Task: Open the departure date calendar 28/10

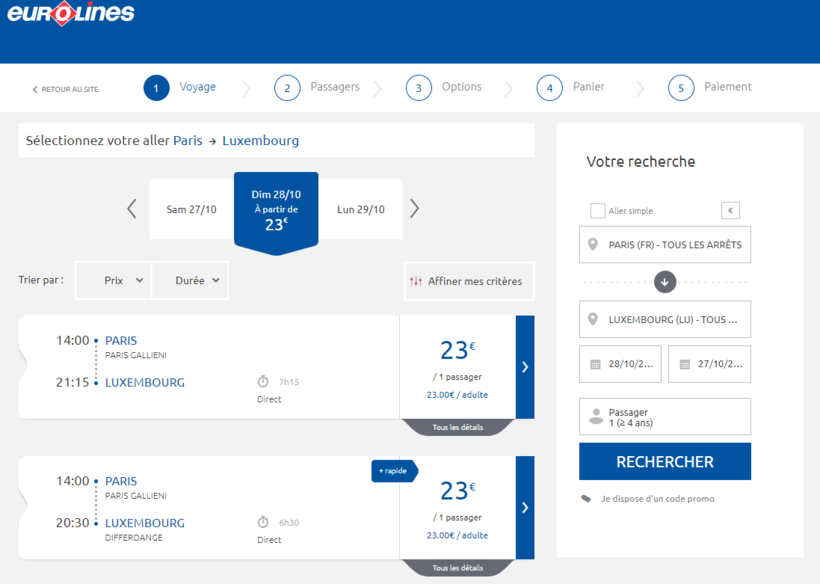Action: point(620,364)
